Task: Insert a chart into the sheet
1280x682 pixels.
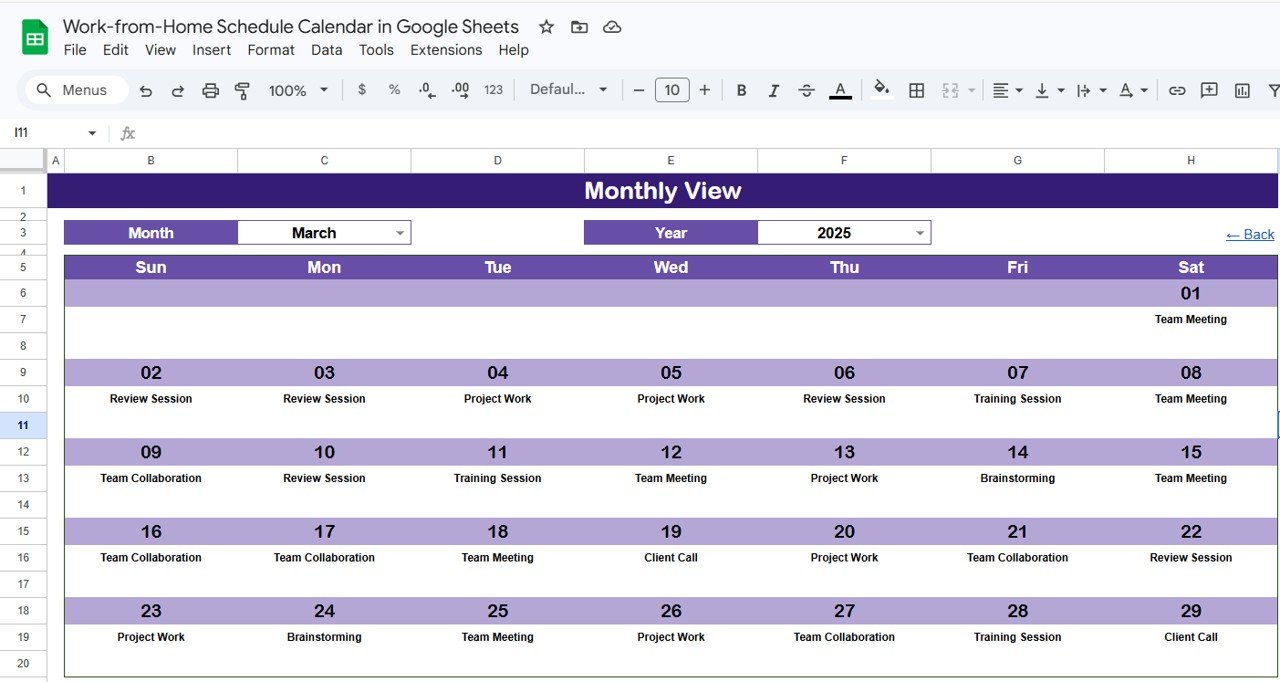Action: [1241, 90]
